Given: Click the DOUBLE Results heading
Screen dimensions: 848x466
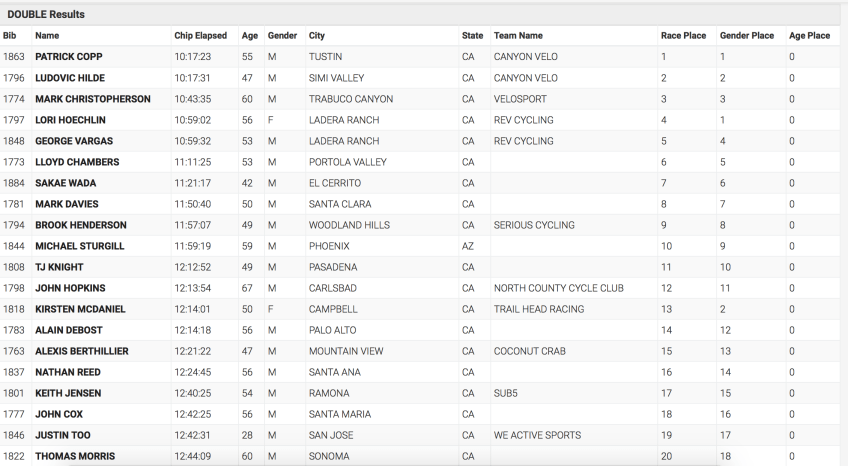Looking at the screenshot, I should pyautogui.click(x=46, y=14).
